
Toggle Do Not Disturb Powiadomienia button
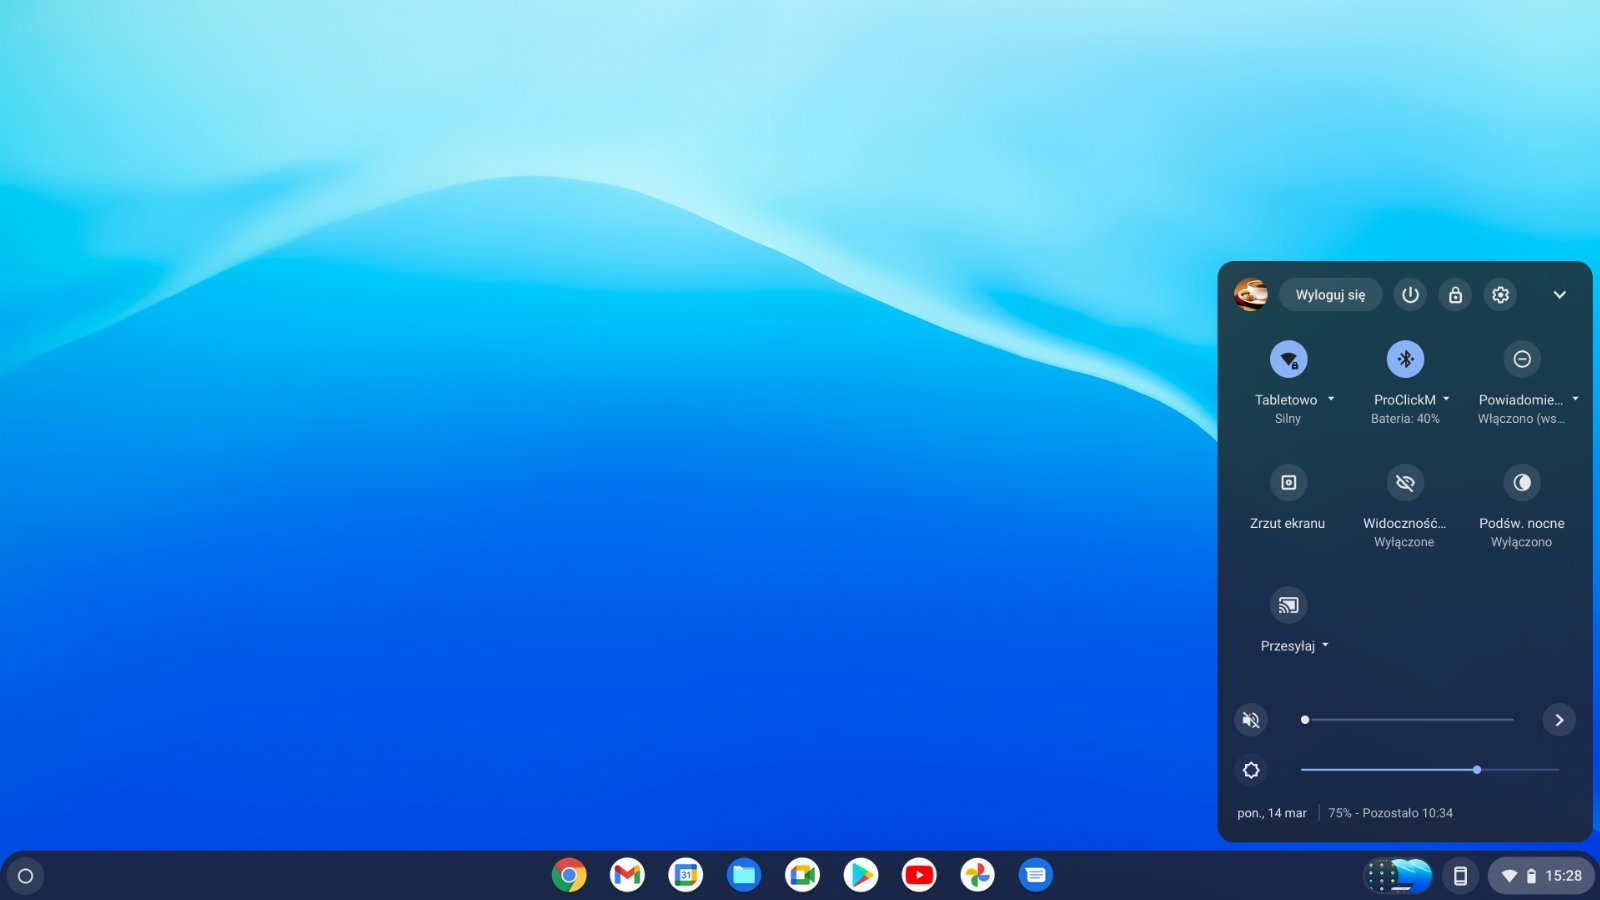coord(1522,359)
